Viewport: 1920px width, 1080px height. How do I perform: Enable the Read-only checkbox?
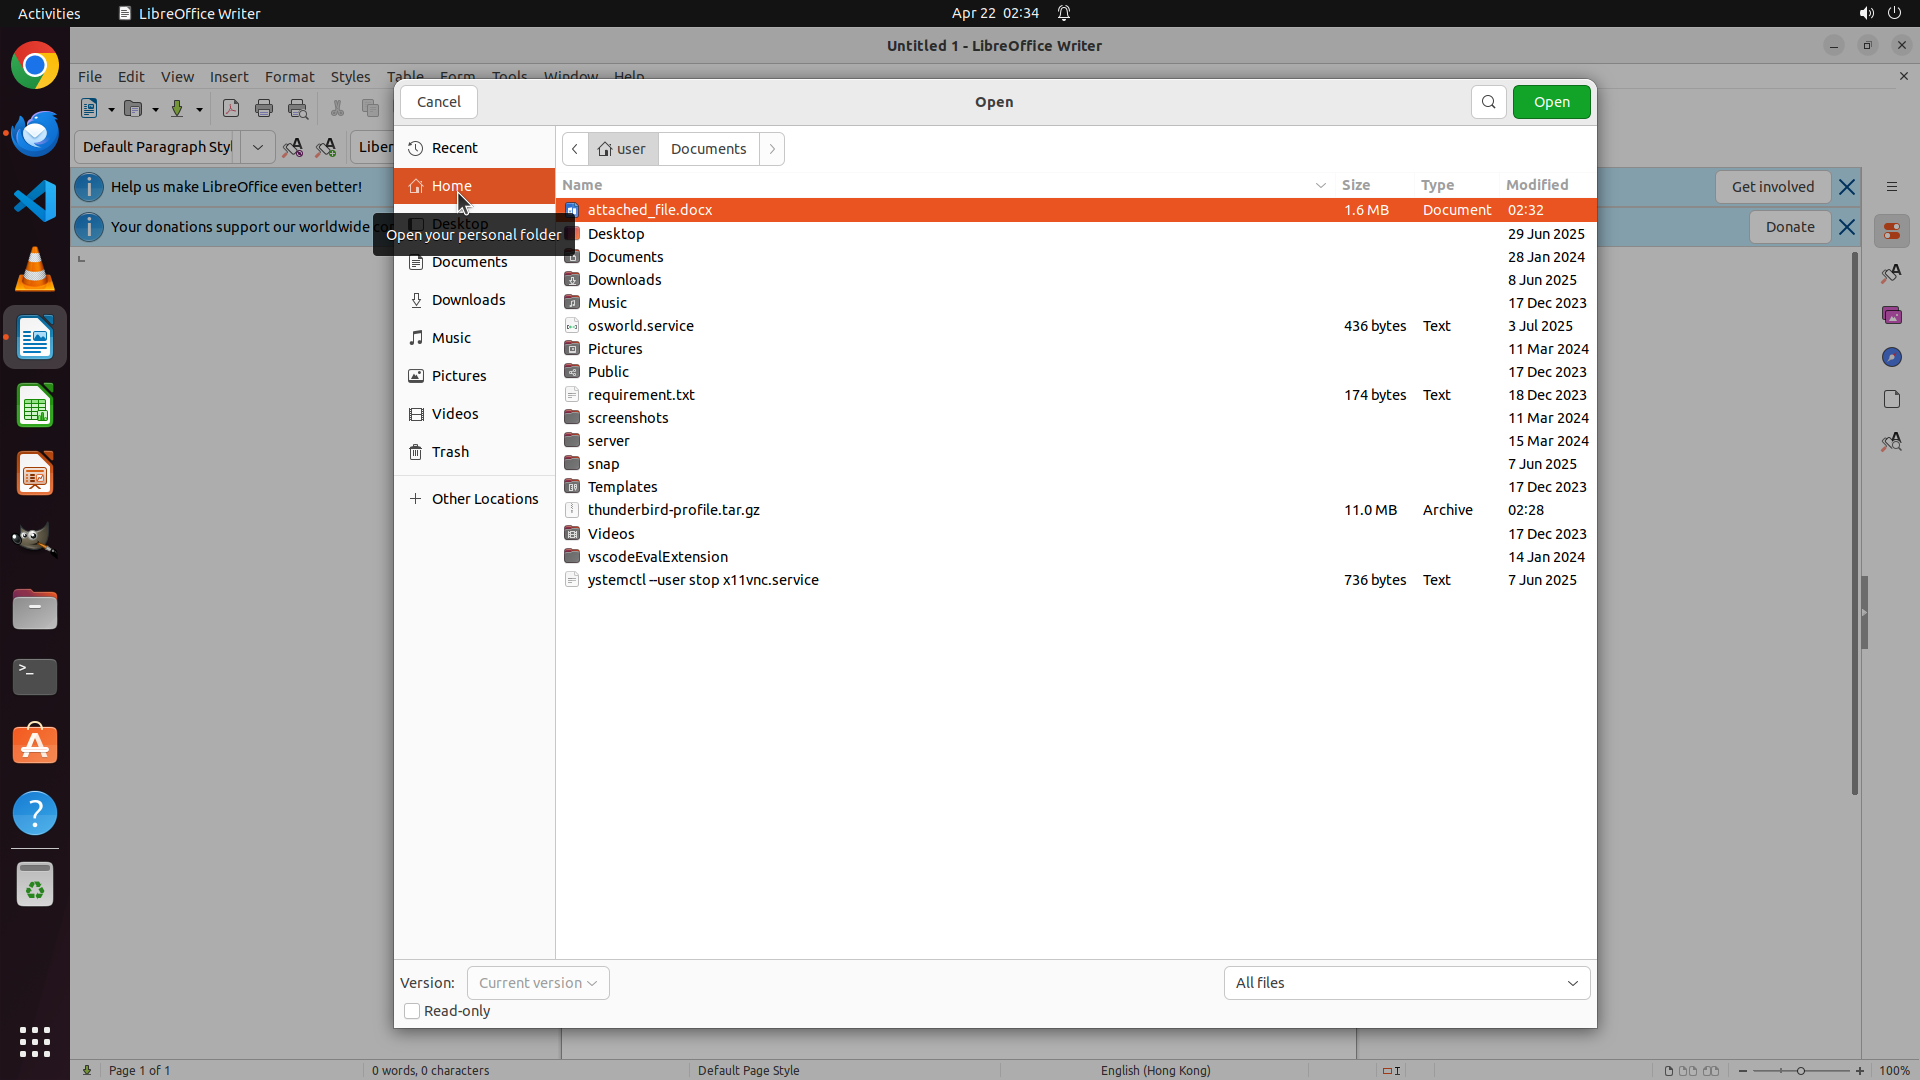click(412, 1011)
